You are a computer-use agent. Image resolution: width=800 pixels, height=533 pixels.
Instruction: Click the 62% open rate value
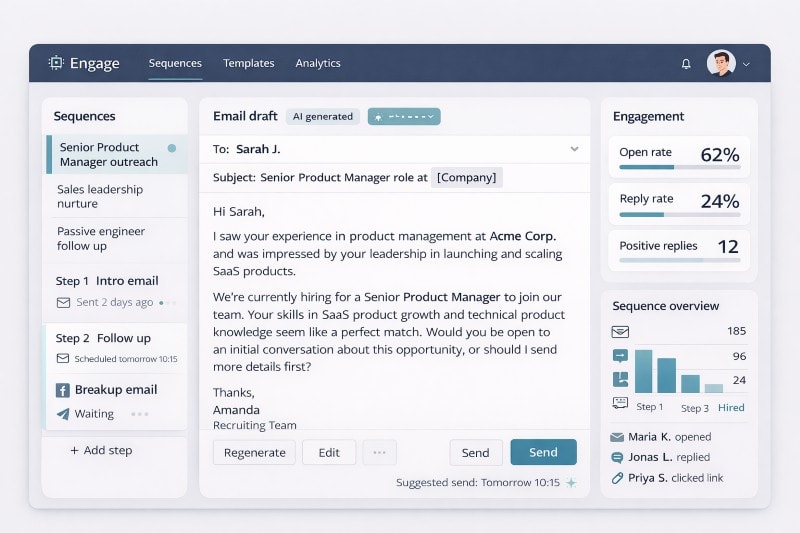coord(719,155)
